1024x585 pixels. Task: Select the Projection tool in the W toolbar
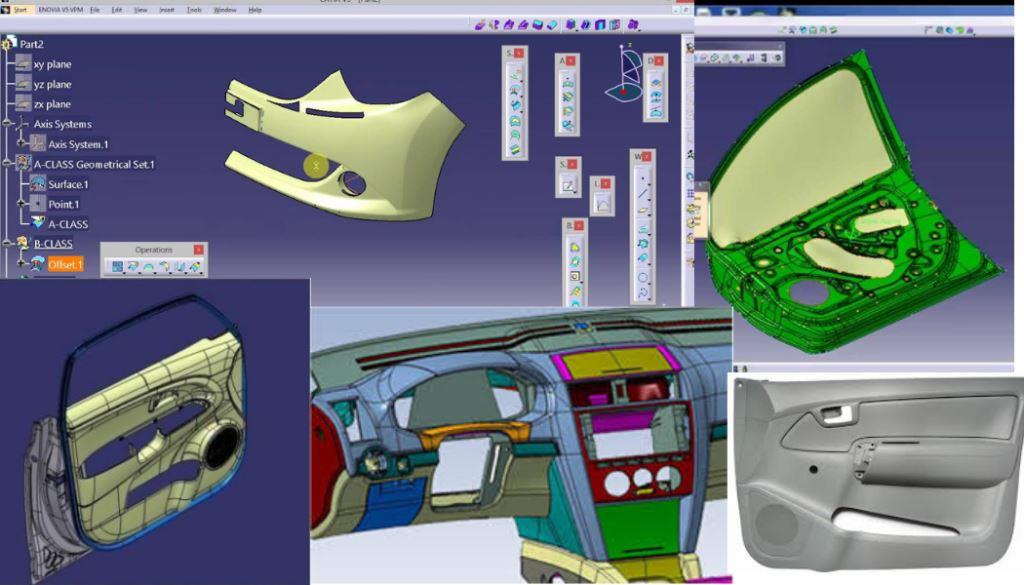point(643,228)
